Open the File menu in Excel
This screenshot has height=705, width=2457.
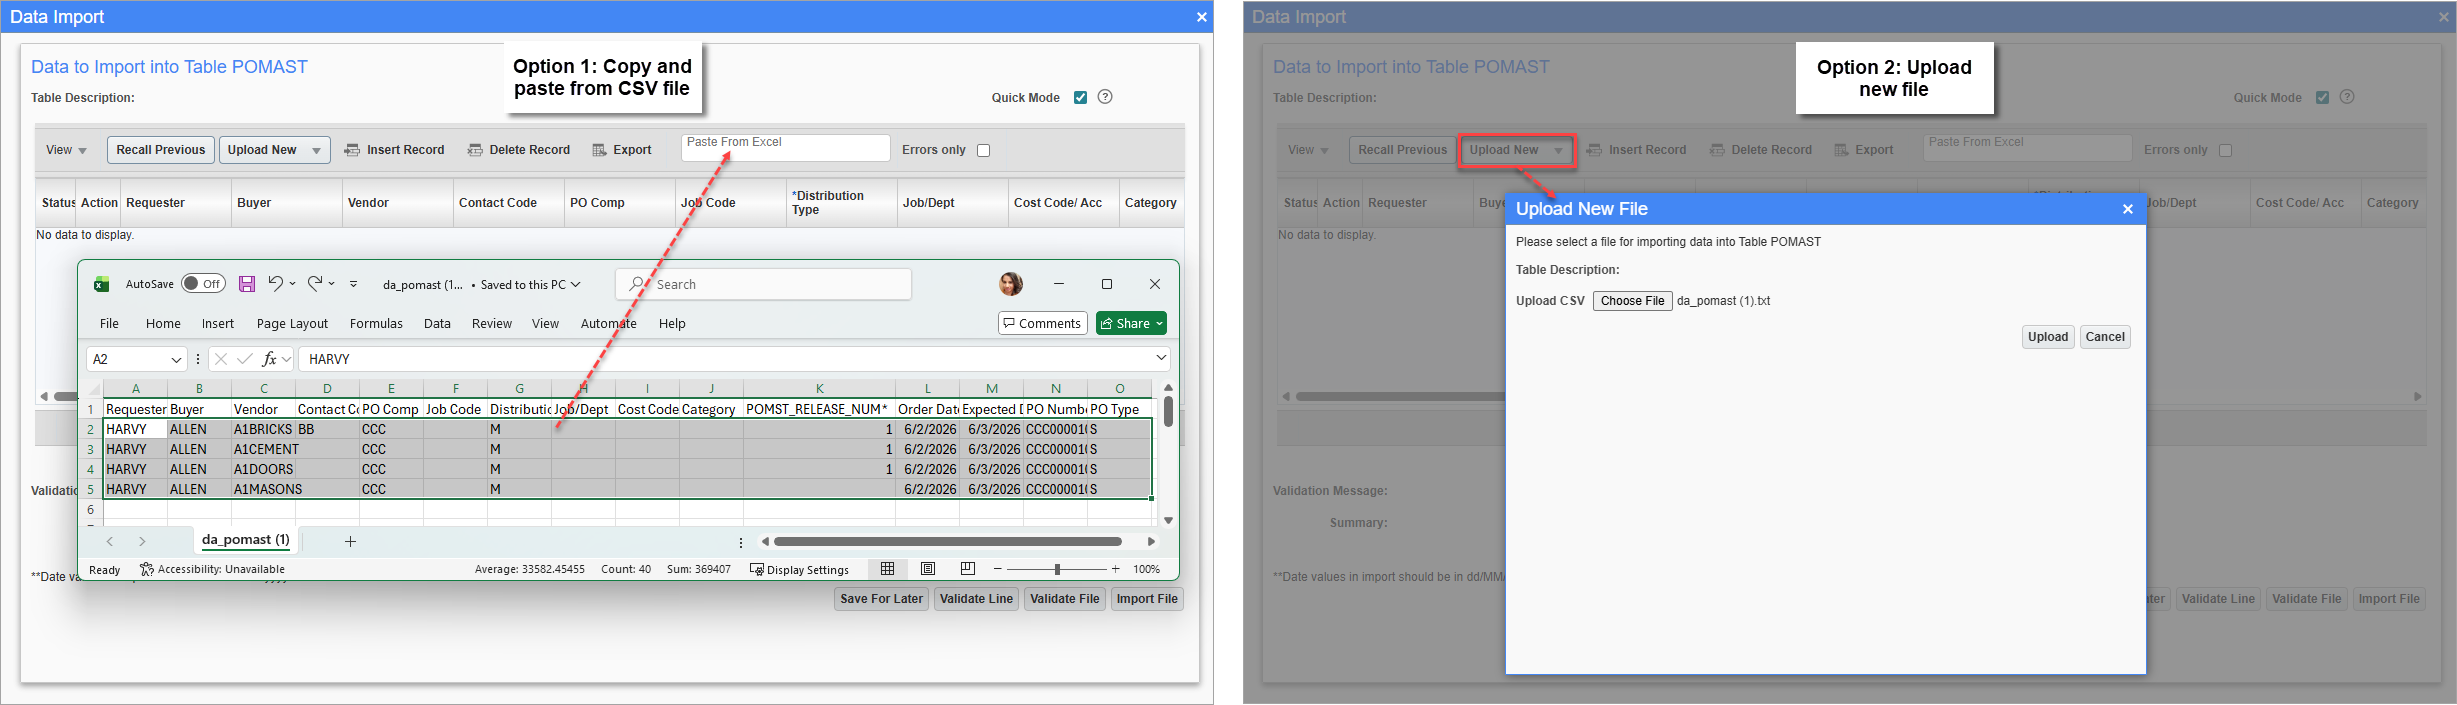pos(109,323)
